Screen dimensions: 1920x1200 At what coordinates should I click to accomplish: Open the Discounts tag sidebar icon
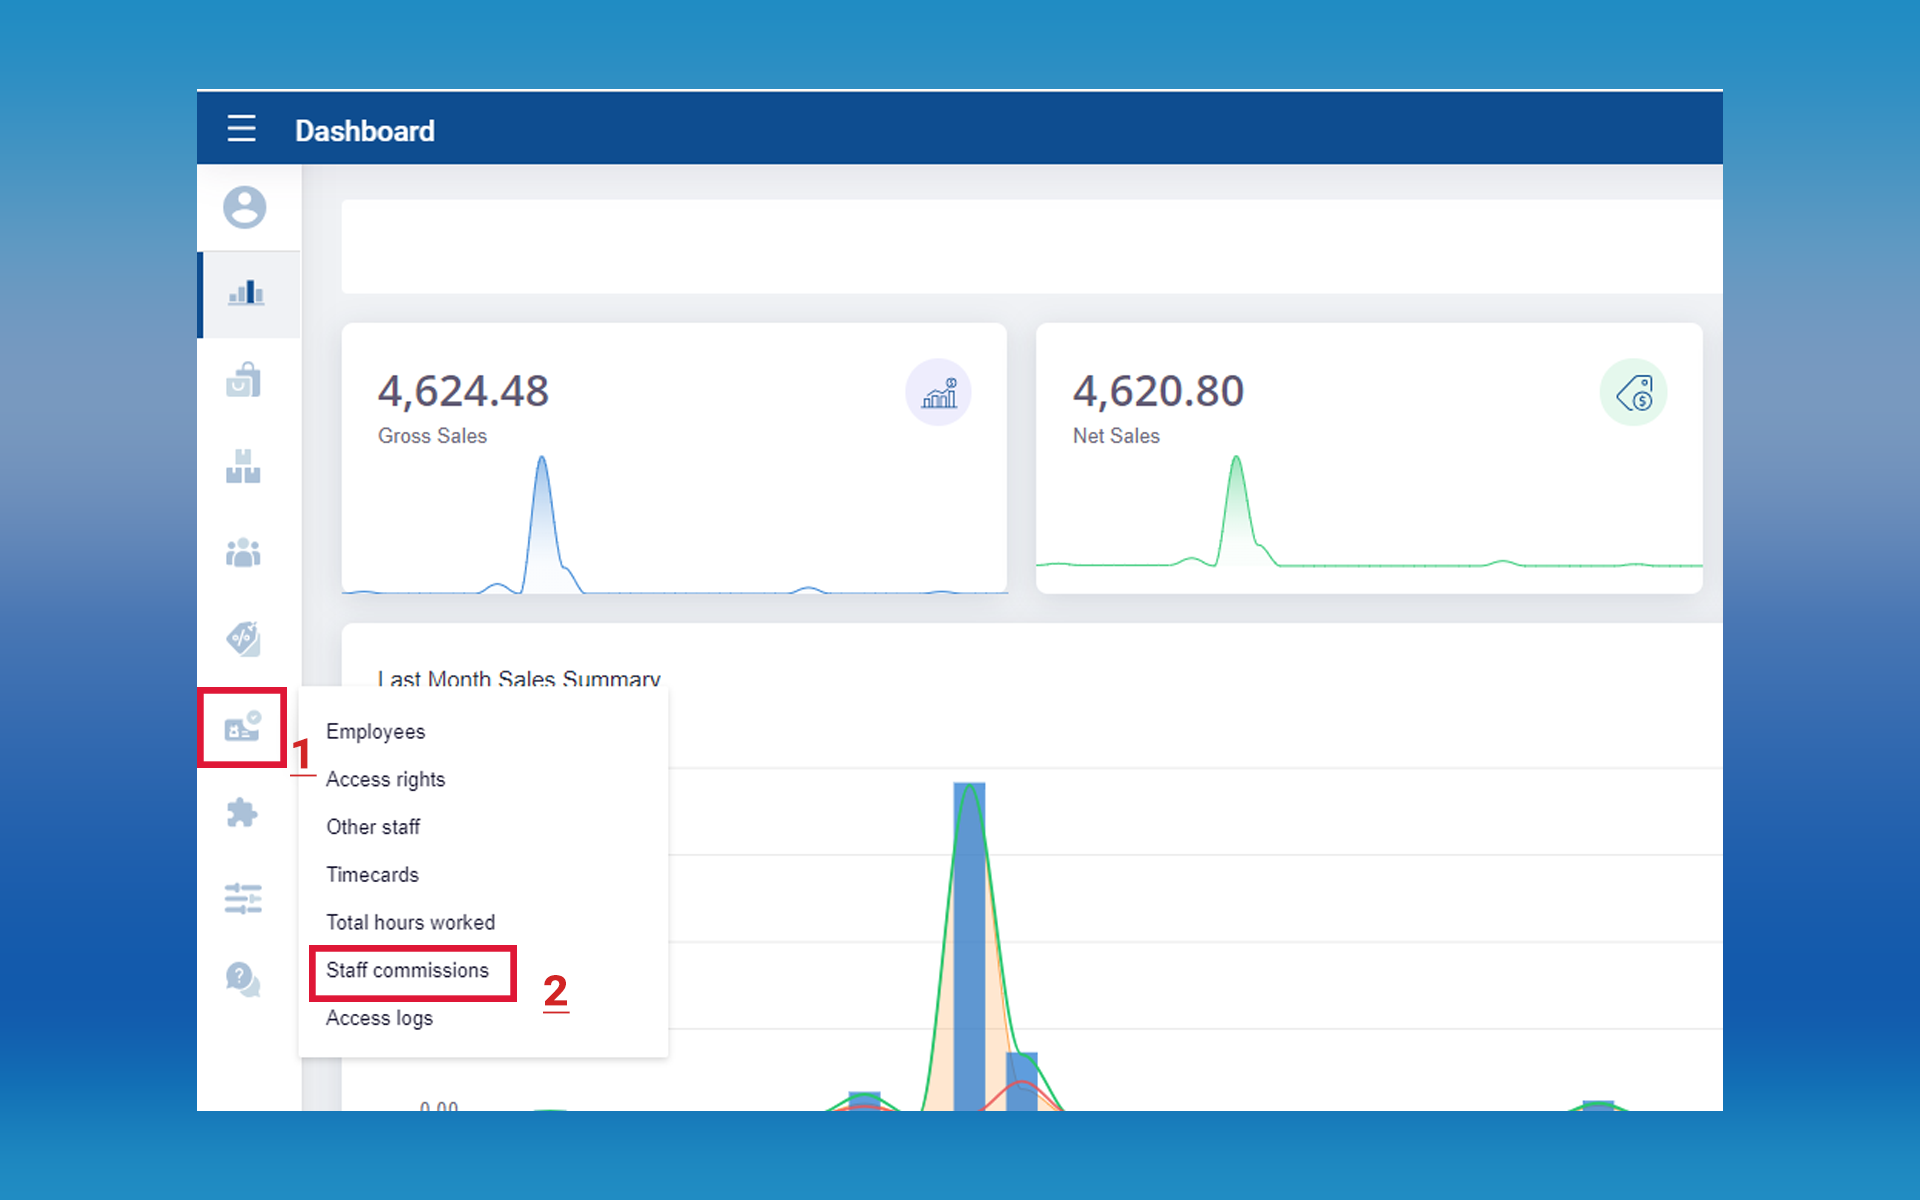(x=243, y=639)
